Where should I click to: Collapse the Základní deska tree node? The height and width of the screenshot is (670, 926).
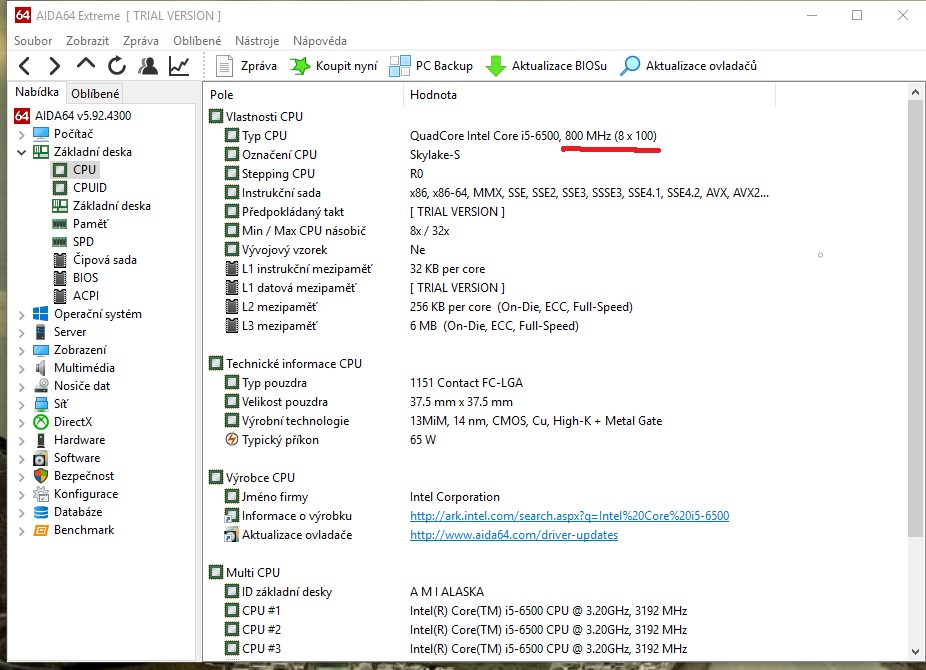[x=22, y=152]
